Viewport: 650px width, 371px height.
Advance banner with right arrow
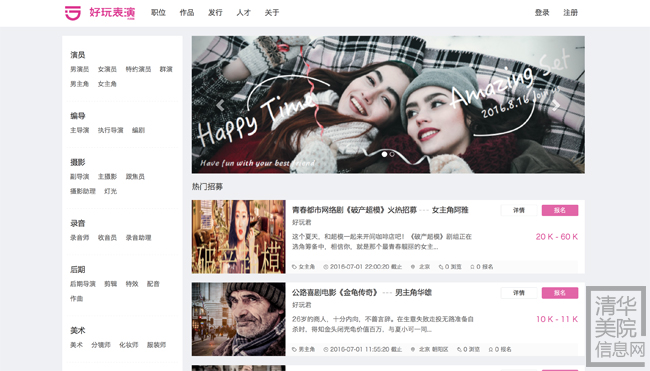[556, 105]
